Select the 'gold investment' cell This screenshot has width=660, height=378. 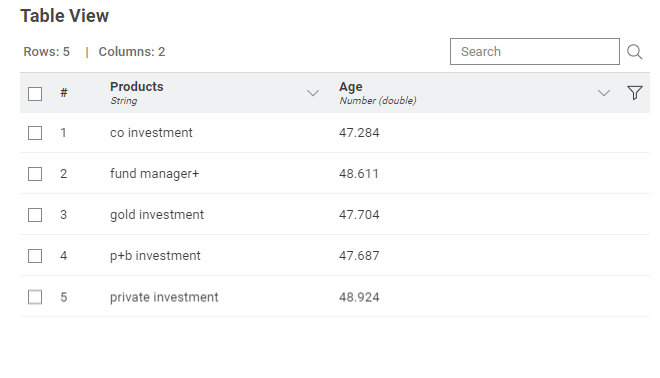pyautogui.click(x=157, y=215)
